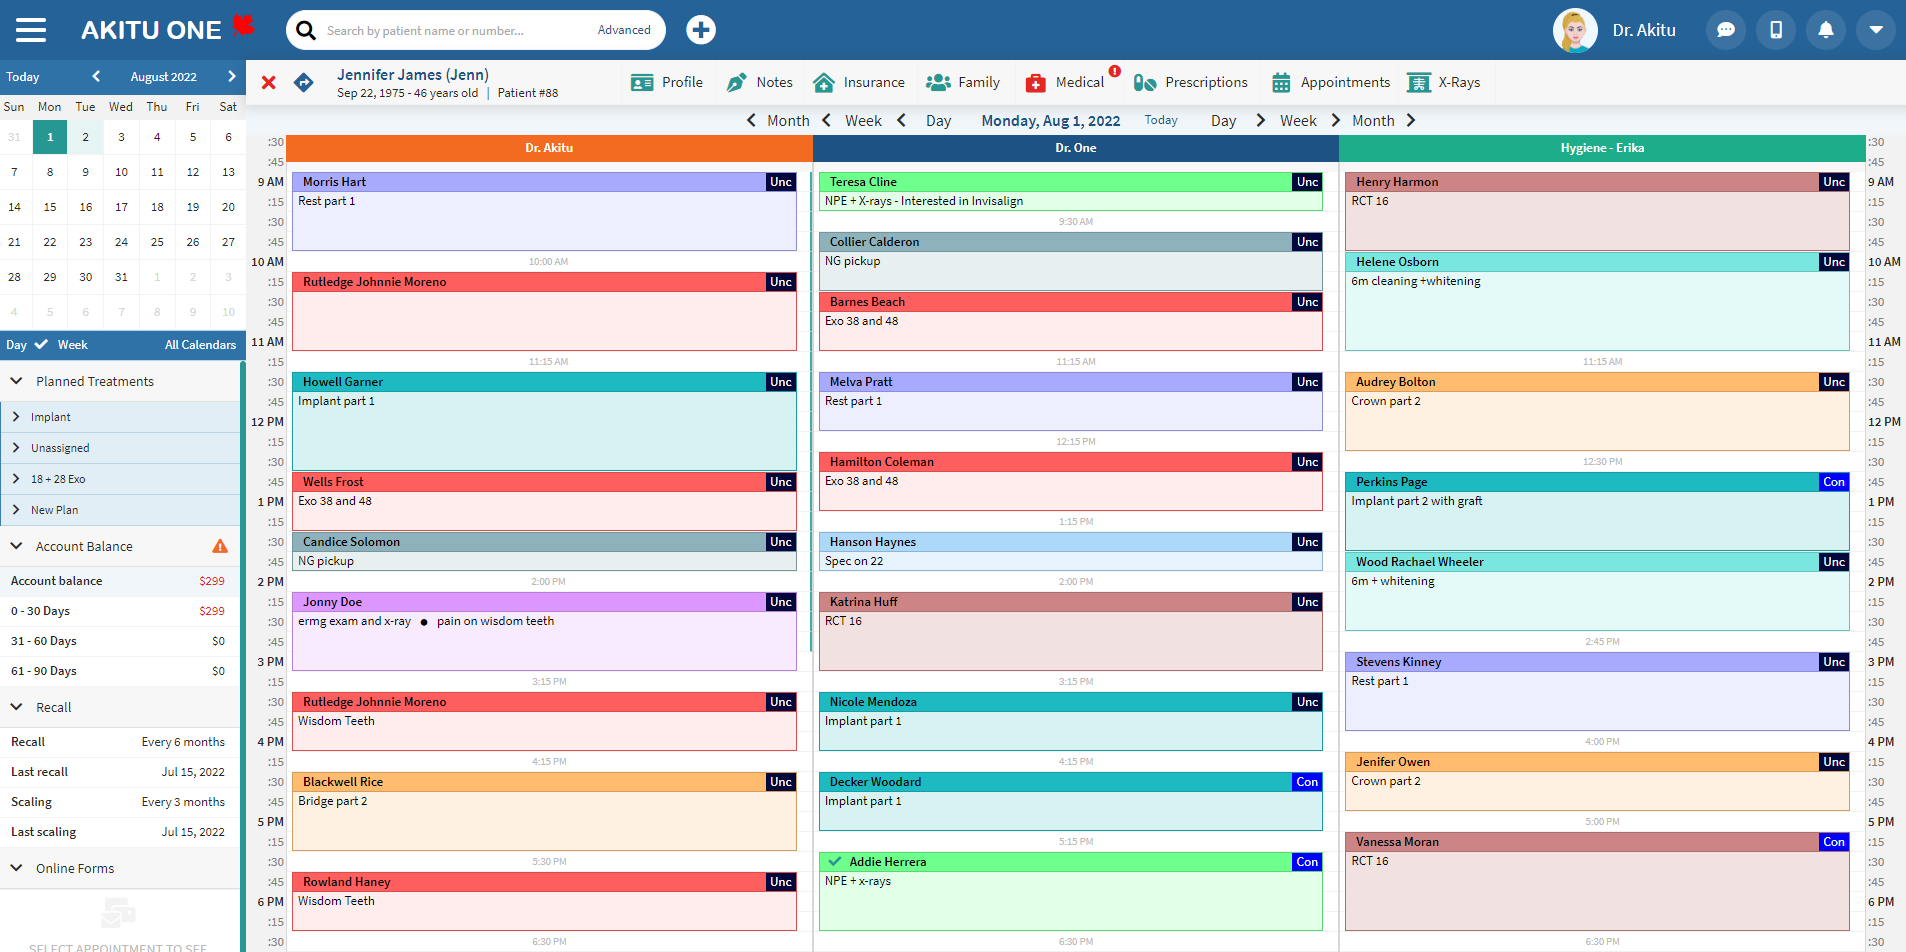Screen dimensions: 1906x952
Task: Jump to Today on the calendar
Action: pos(1159,120)
